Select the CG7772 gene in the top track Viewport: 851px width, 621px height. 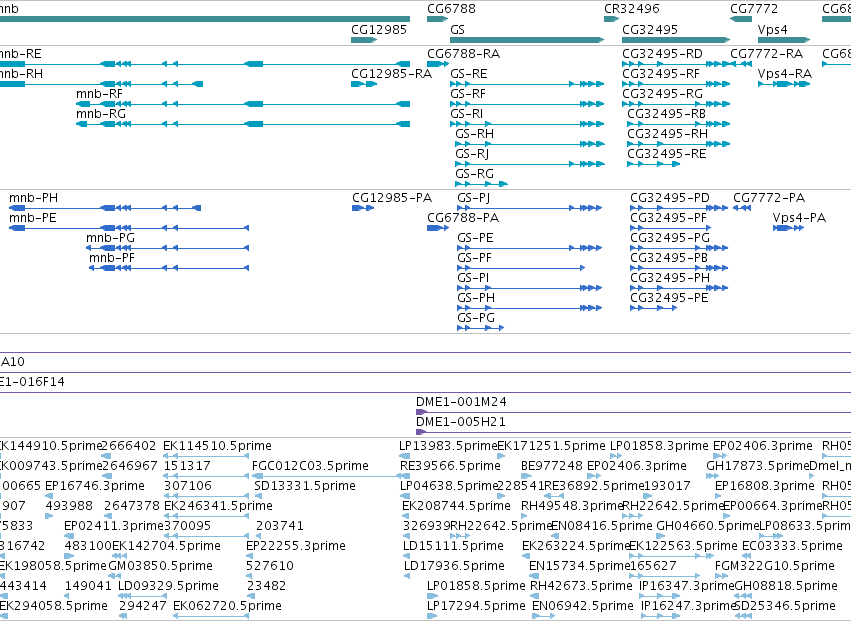click(x=741, y=19)
